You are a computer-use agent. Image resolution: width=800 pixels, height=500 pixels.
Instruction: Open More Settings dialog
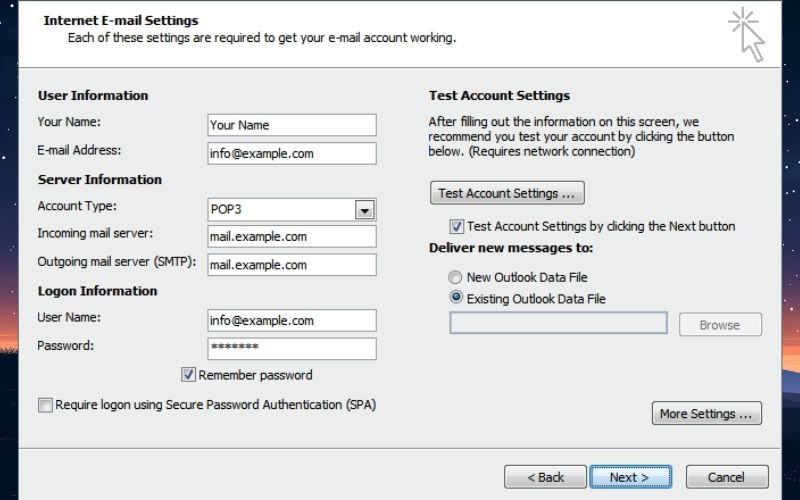(x=705, y=414)
